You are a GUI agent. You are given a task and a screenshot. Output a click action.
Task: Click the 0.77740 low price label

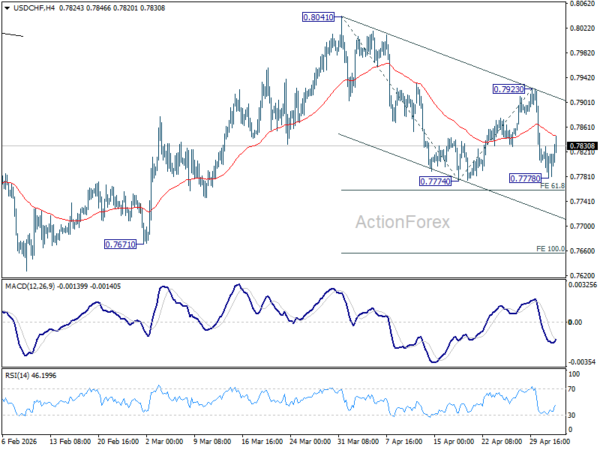tap(435, 181)
